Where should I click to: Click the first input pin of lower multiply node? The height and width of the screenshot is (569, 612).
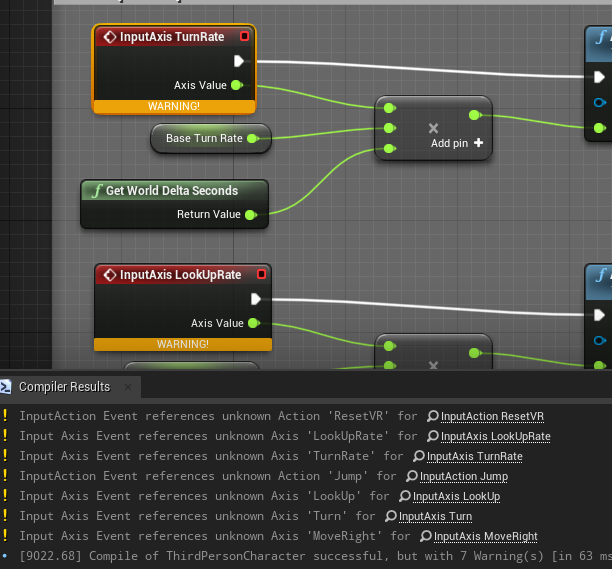click(389, 346)
